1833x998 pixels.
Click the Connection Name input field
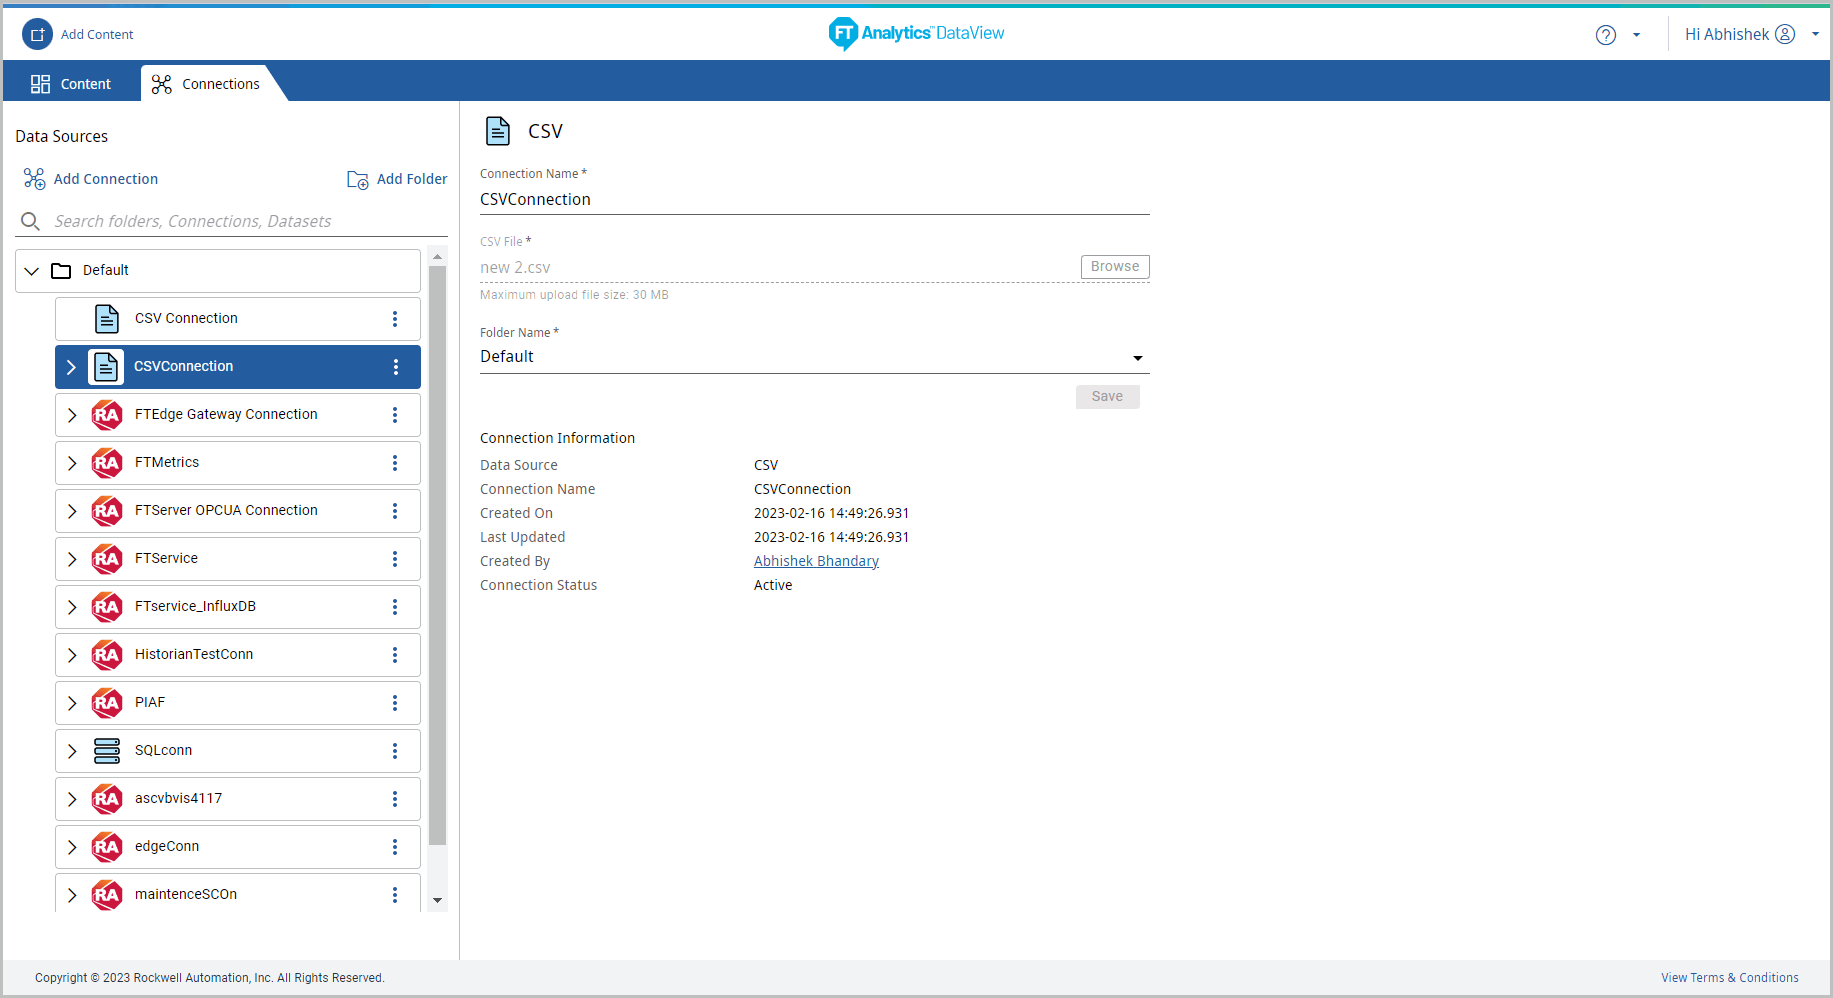pos(814,200)
